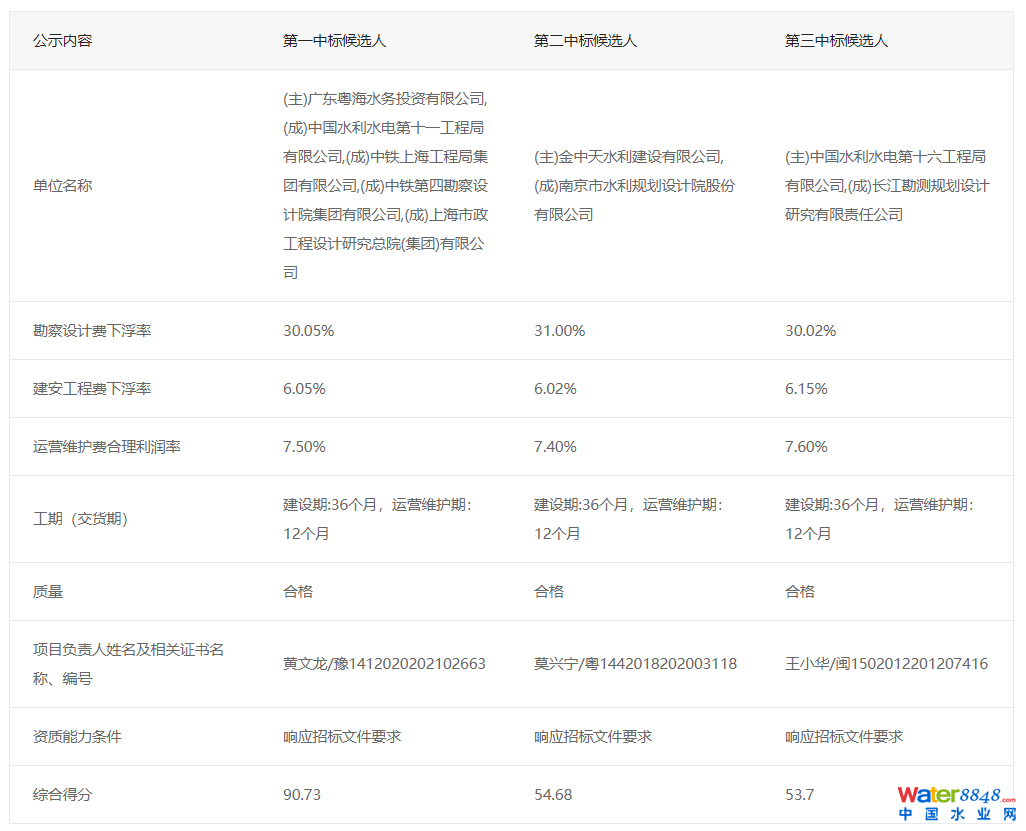Select the 54.68 comprehensive score
The width and height of the screenshot is (1026, 831).
click(553, 795)
